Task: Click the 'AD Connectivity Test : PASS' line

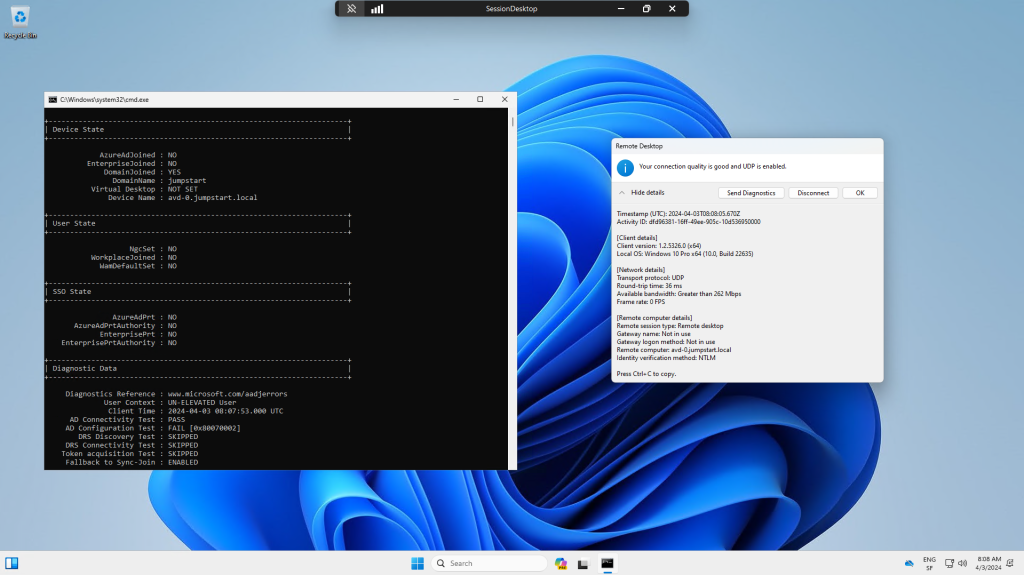Action: pyautogui.click(x=127, y=419)
